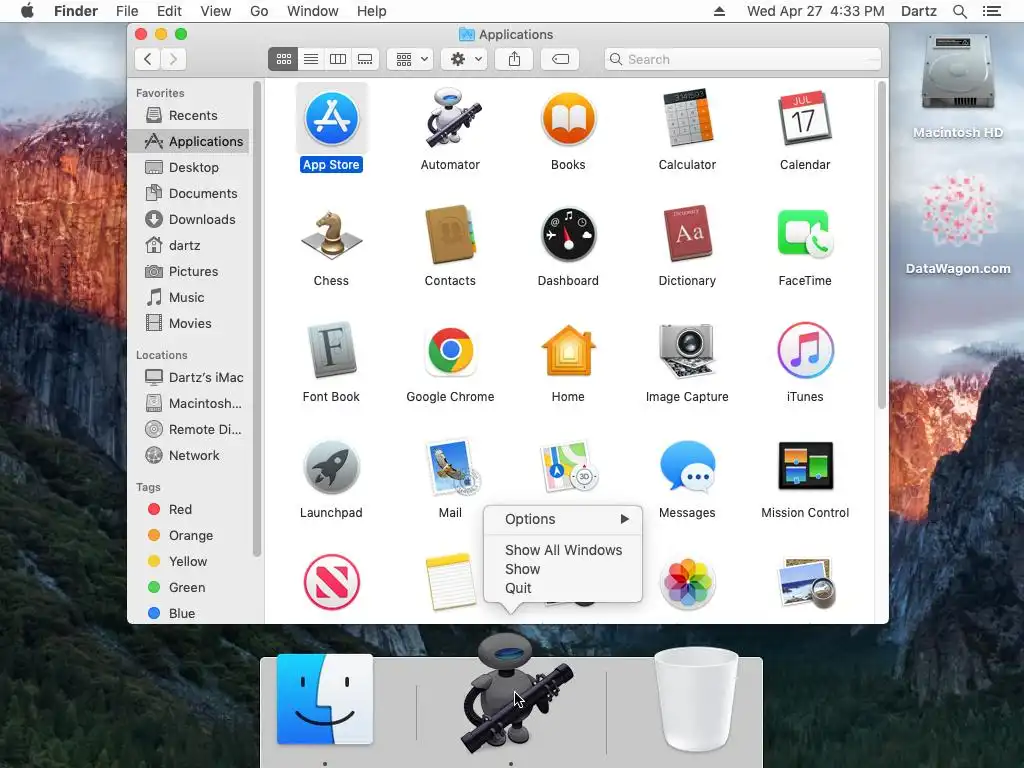Go back with the left chevron button

point(148,59)
